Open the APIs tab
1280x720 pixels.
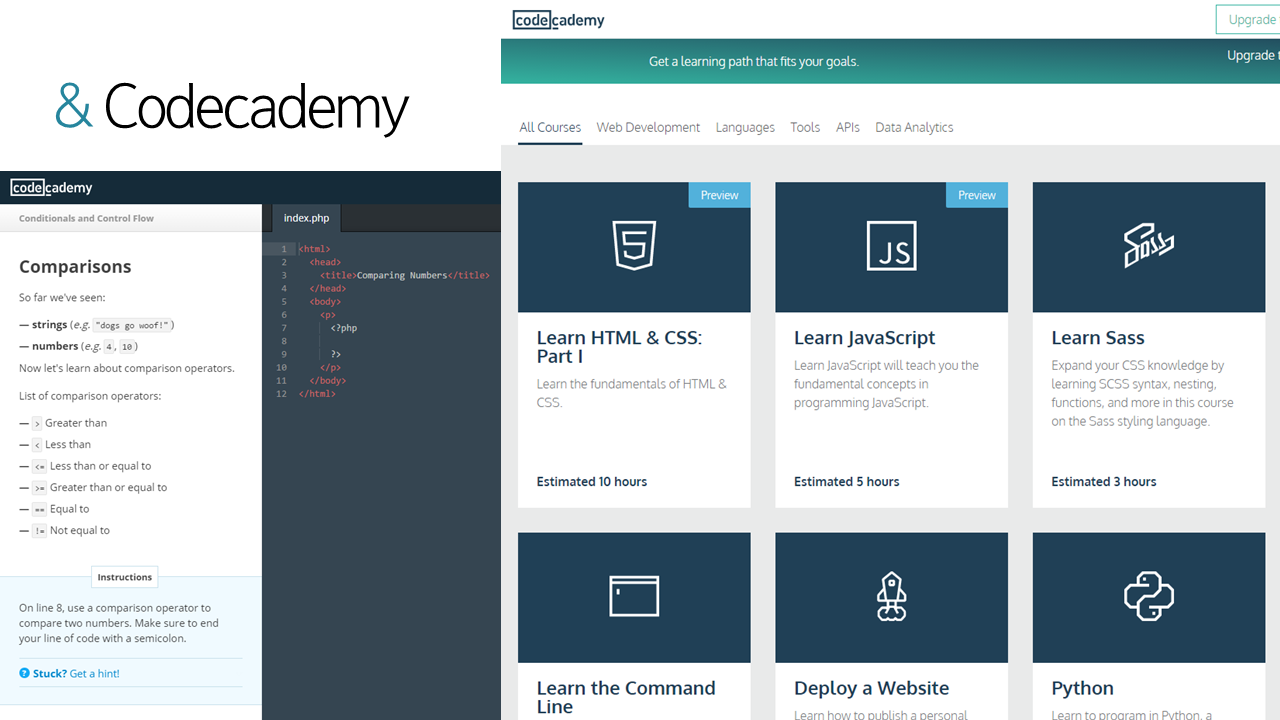[x=848, y=127]
